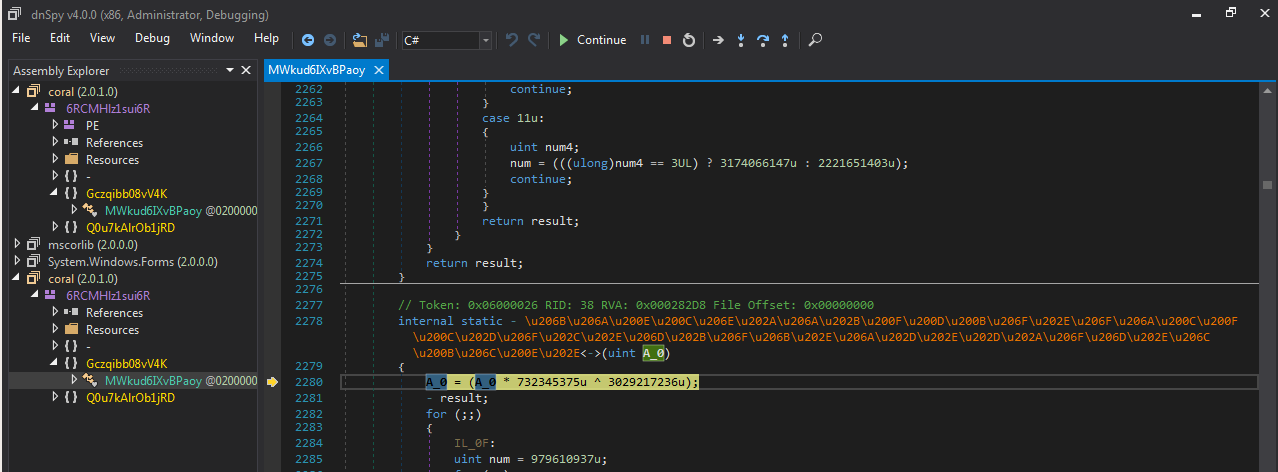Click the Step Over icon
The image size is (1278, 472).
pyautogui.click(x=763, y=40)
